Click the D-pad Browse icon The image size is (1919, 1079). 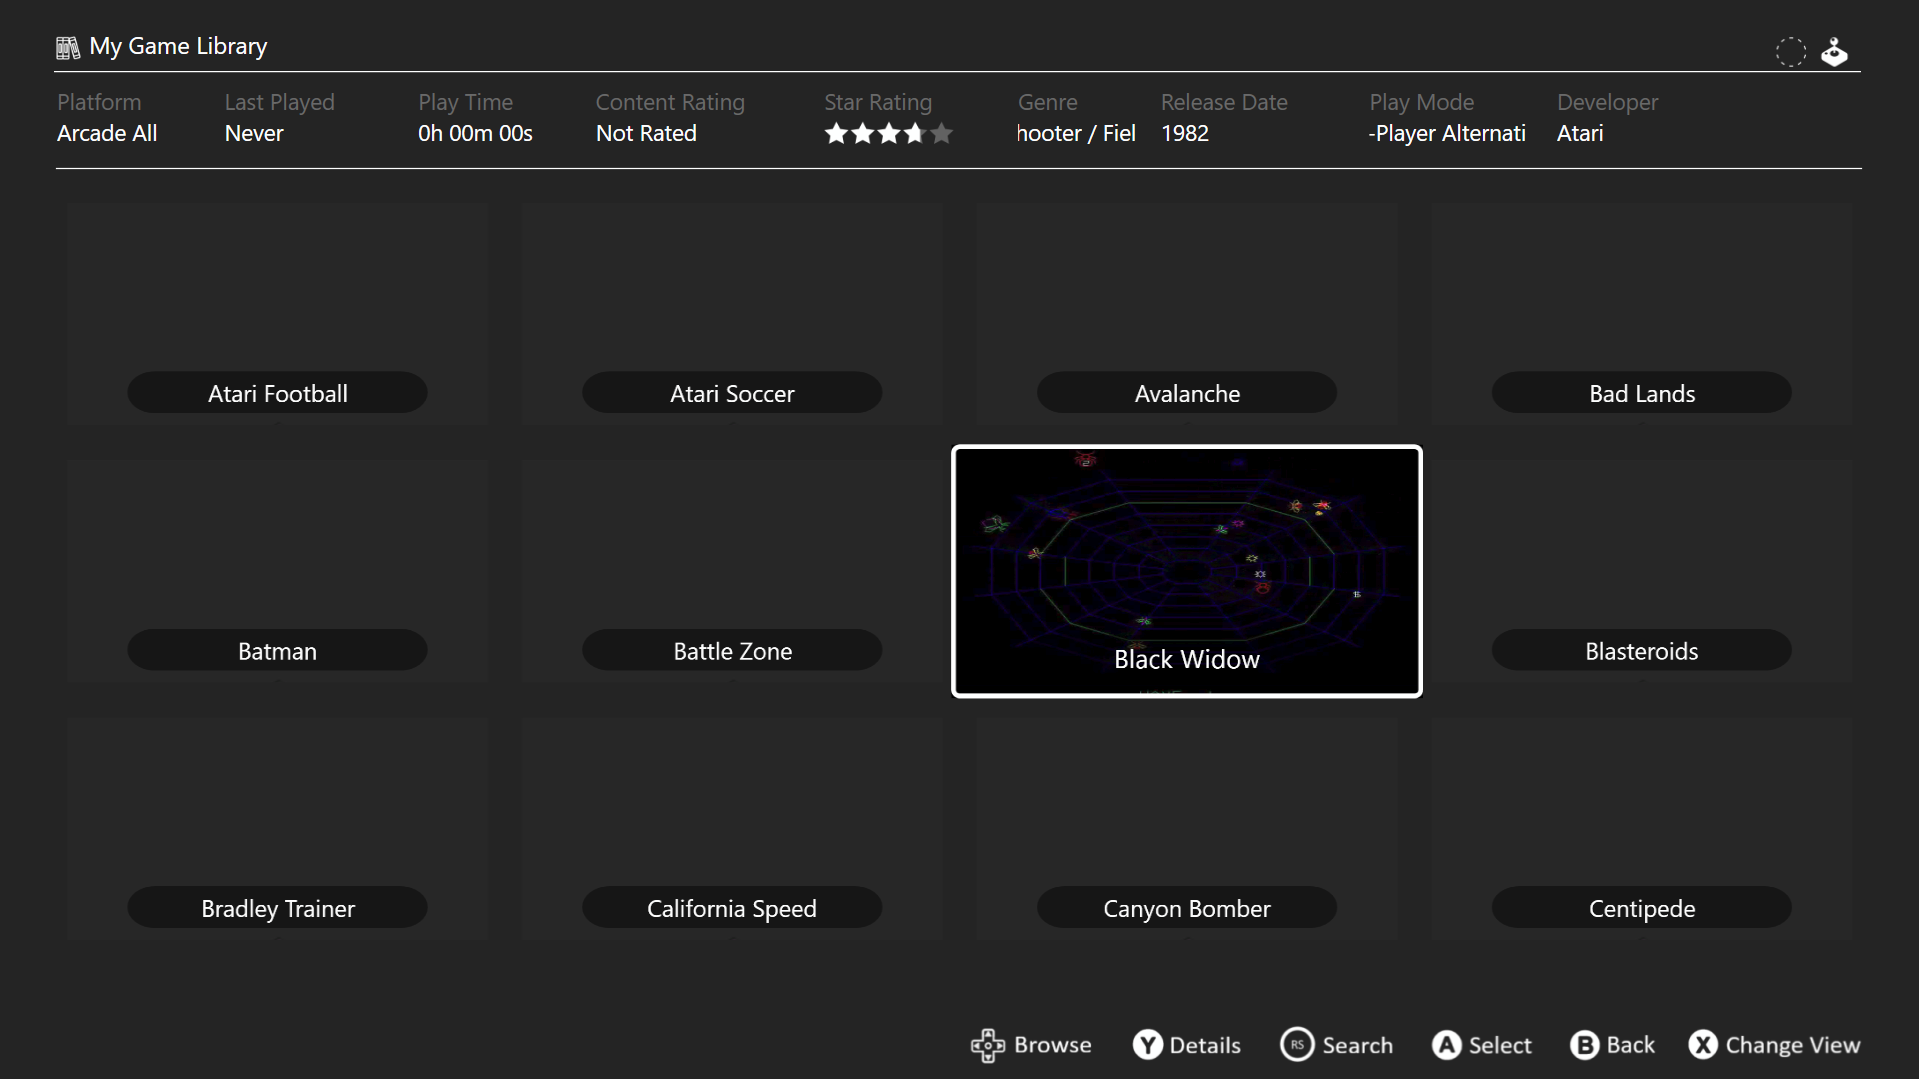(x=987, y=1045)
